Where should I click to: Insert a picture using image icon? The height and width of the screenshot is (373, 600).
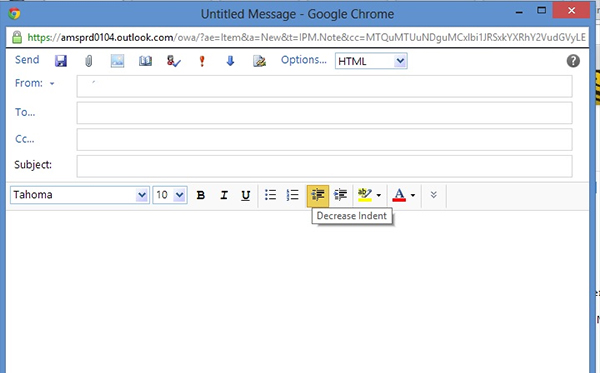[117, 61]
